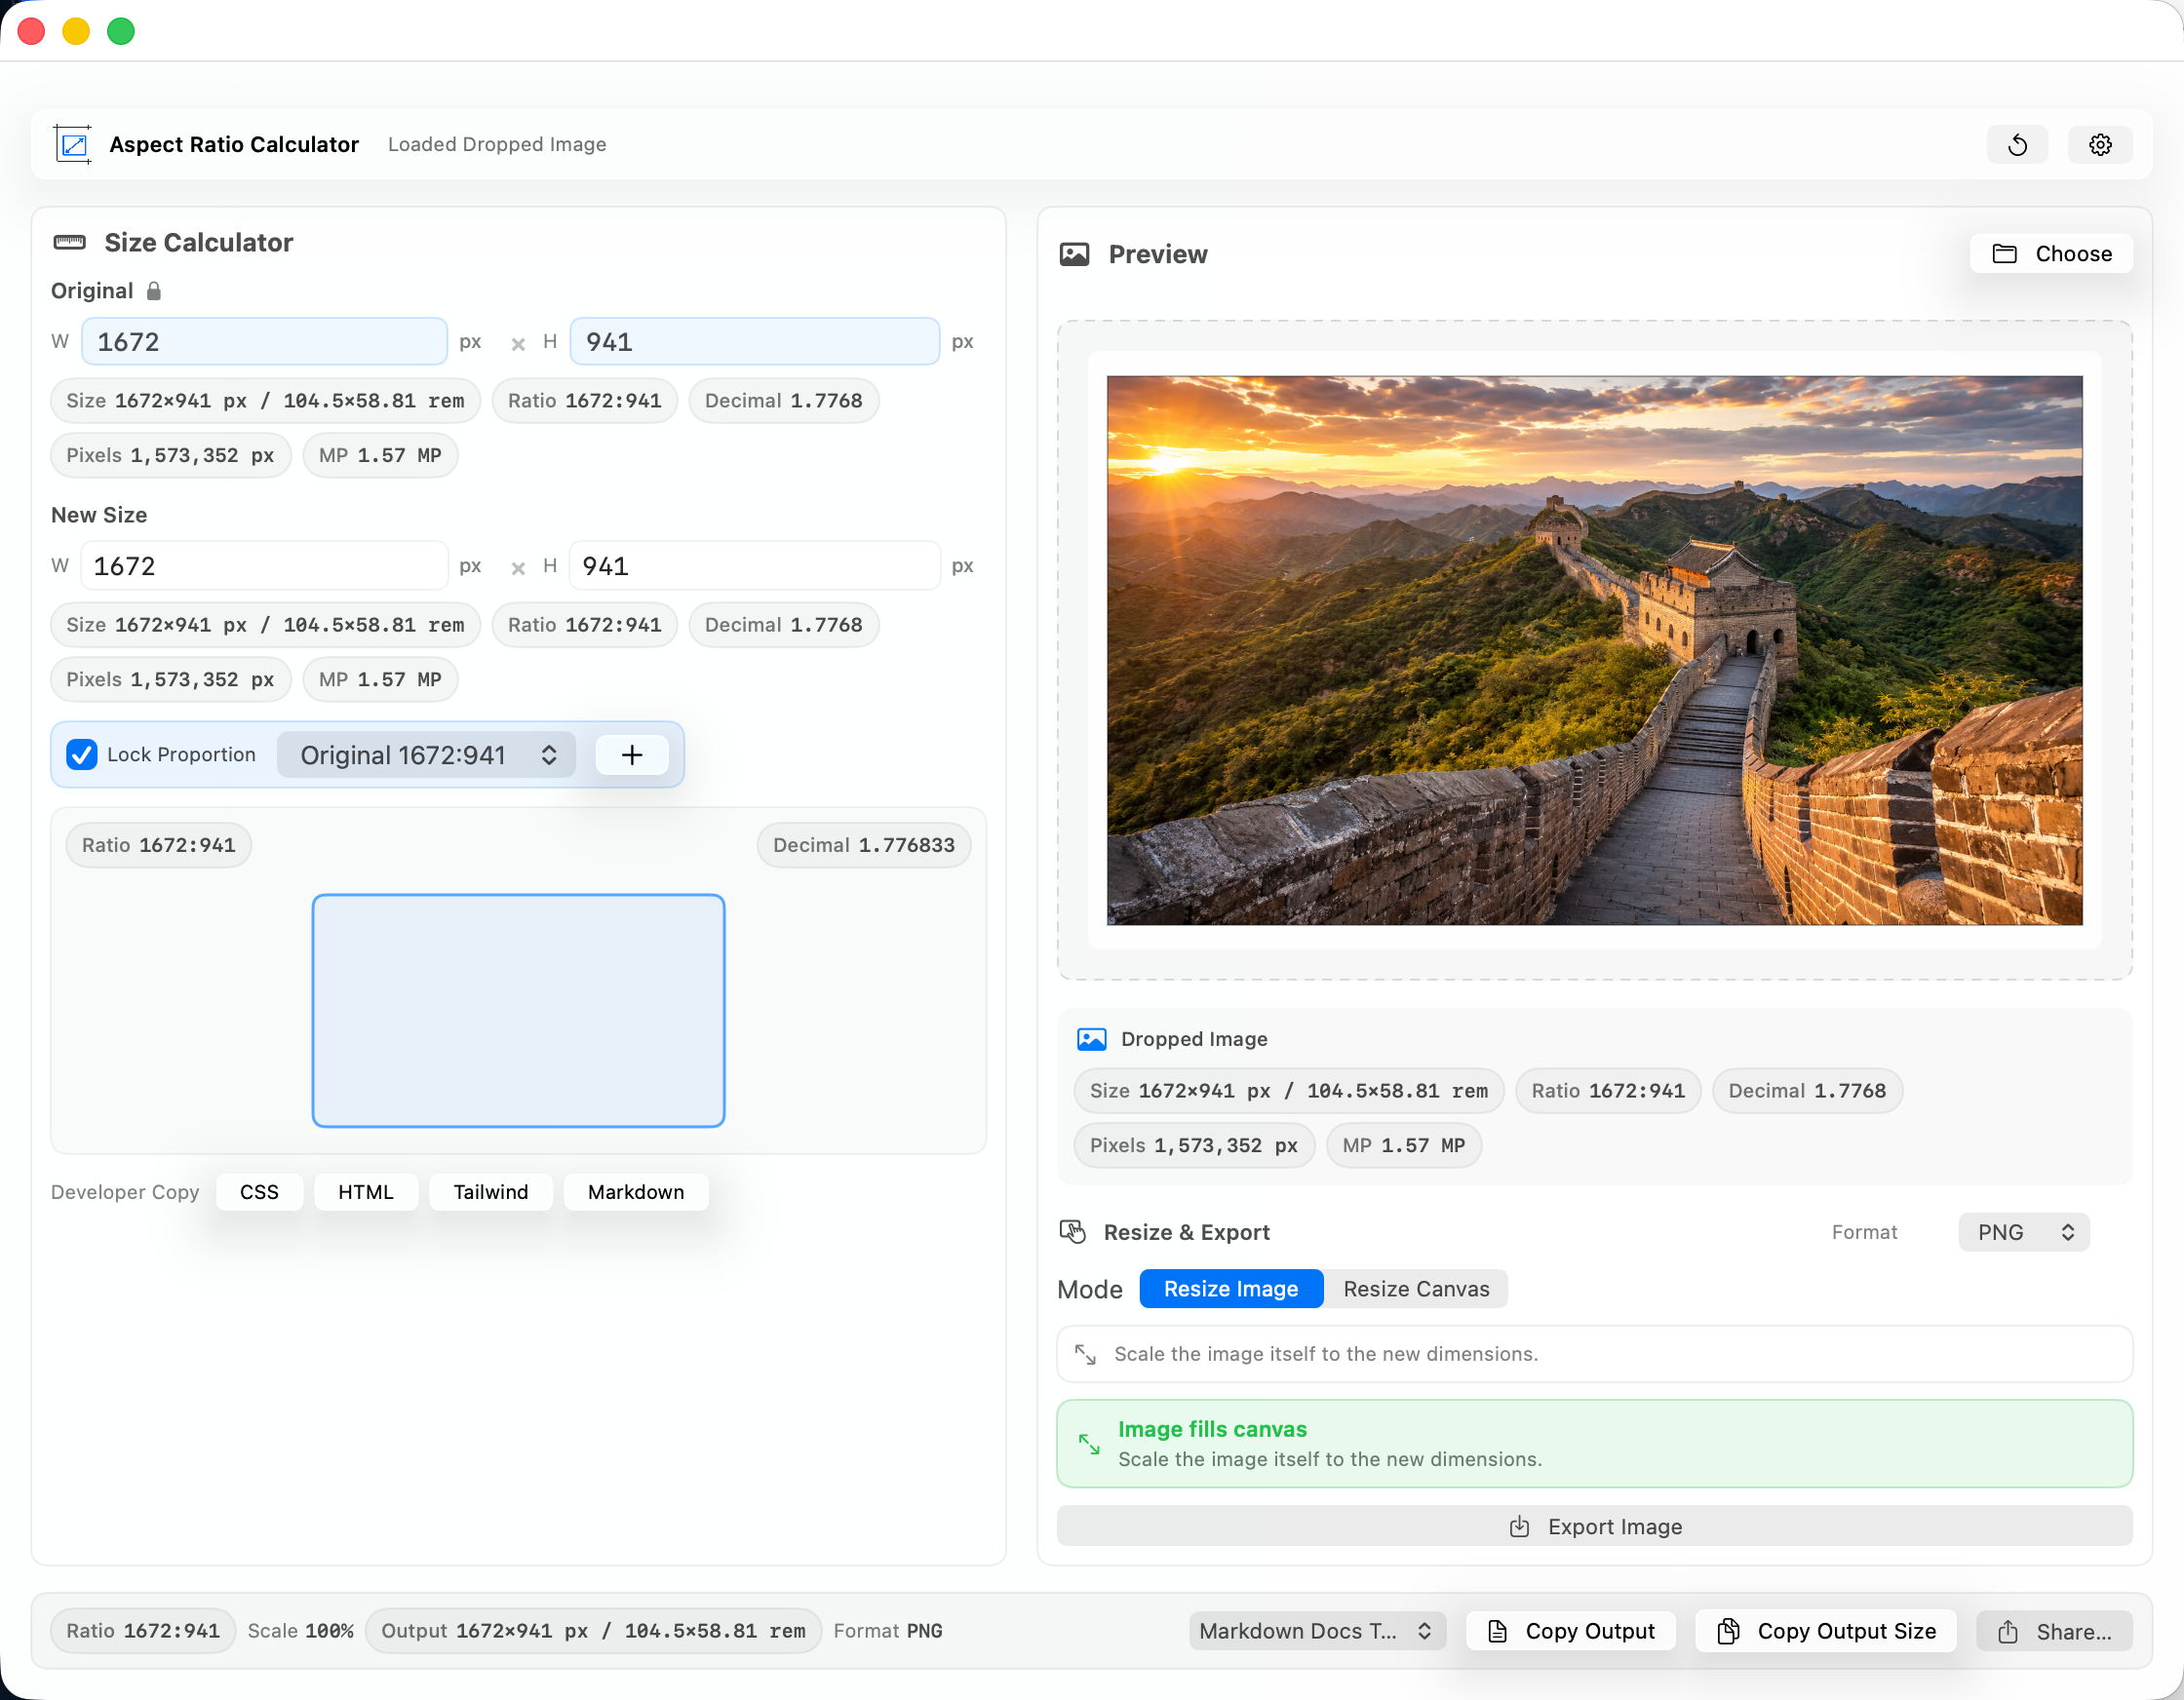Click the New Size Ratio 1672:941 chip
Viewport: 2184px width, 1700px height.
pos(585,625)
